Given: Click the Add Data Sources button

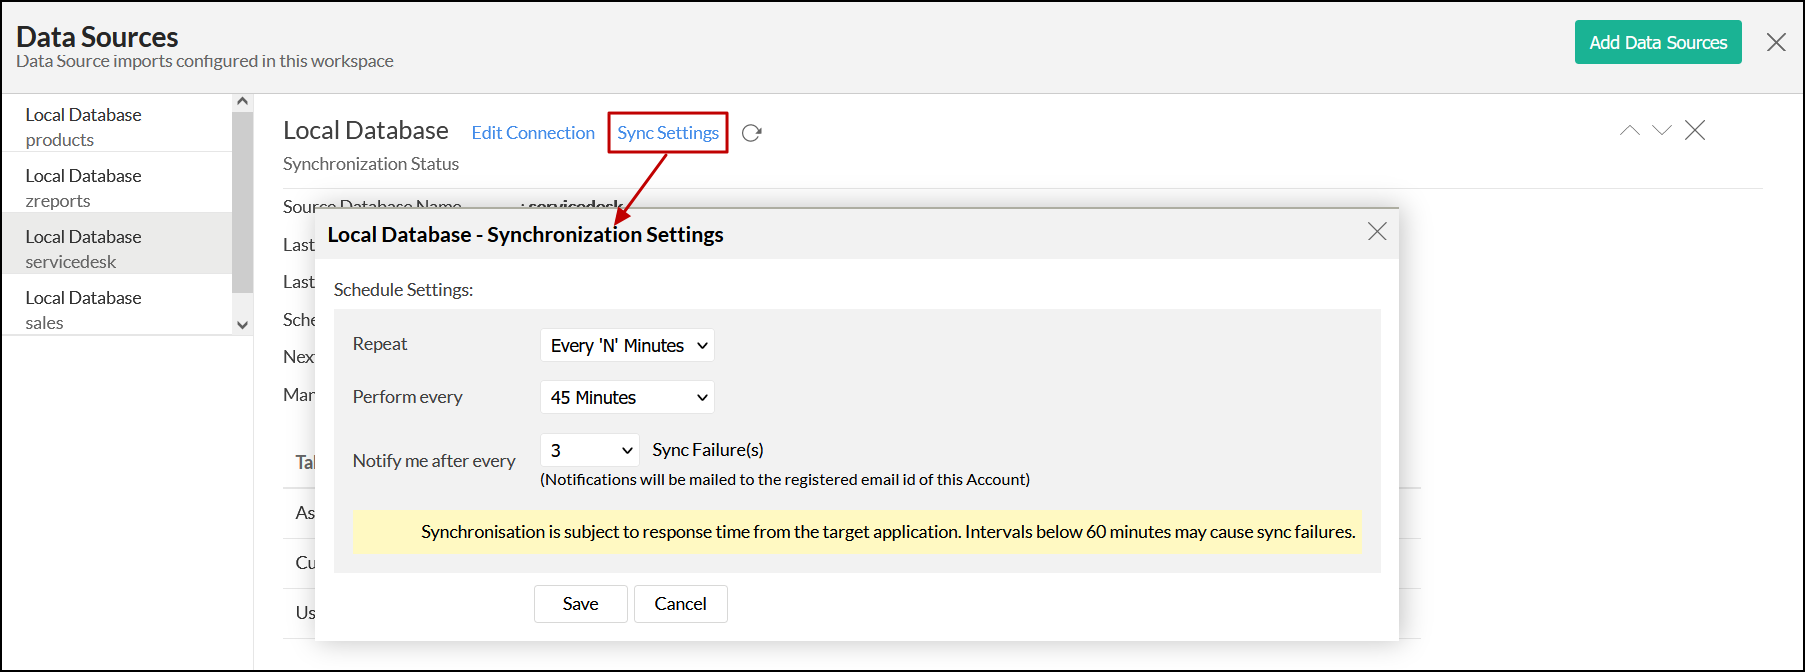Looking at the screenshot, I should (1658, 42).
